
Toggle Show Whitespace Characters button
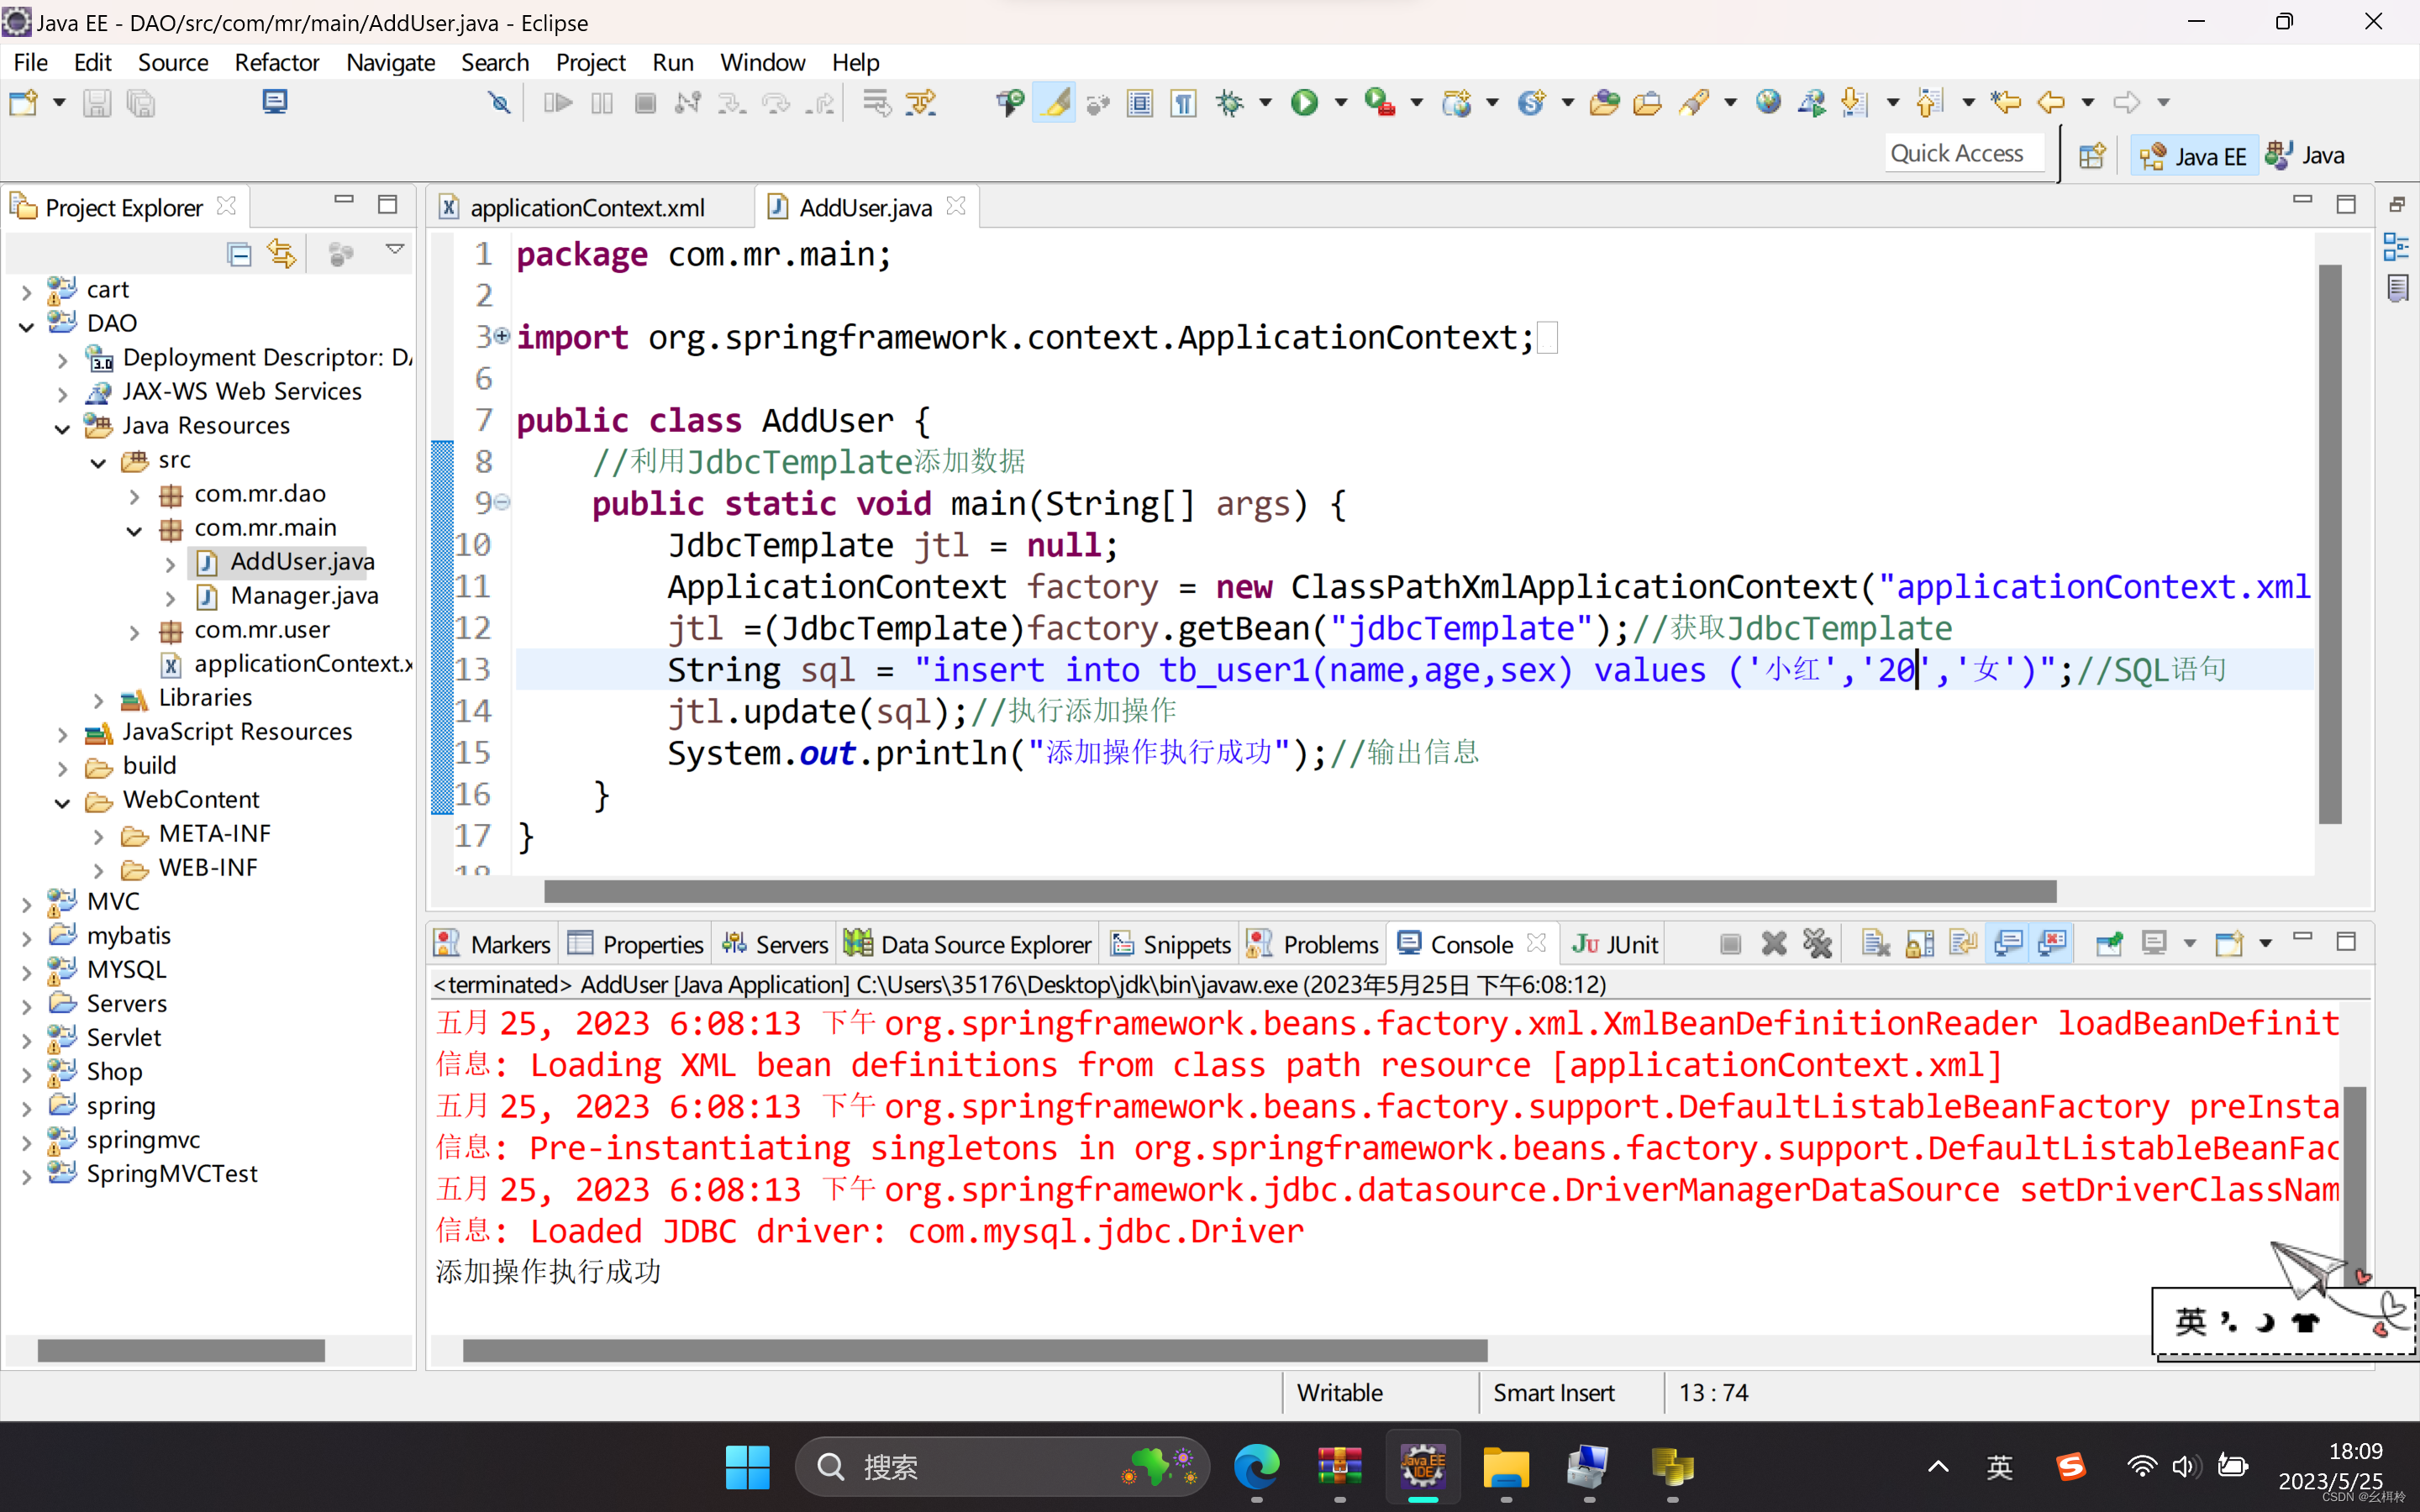[1183, 102]
